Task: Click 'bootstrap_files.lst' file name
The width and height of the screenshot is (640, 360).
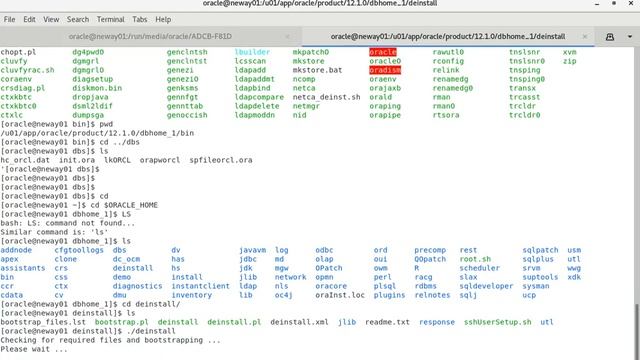Action: click(x=43, y=322)
